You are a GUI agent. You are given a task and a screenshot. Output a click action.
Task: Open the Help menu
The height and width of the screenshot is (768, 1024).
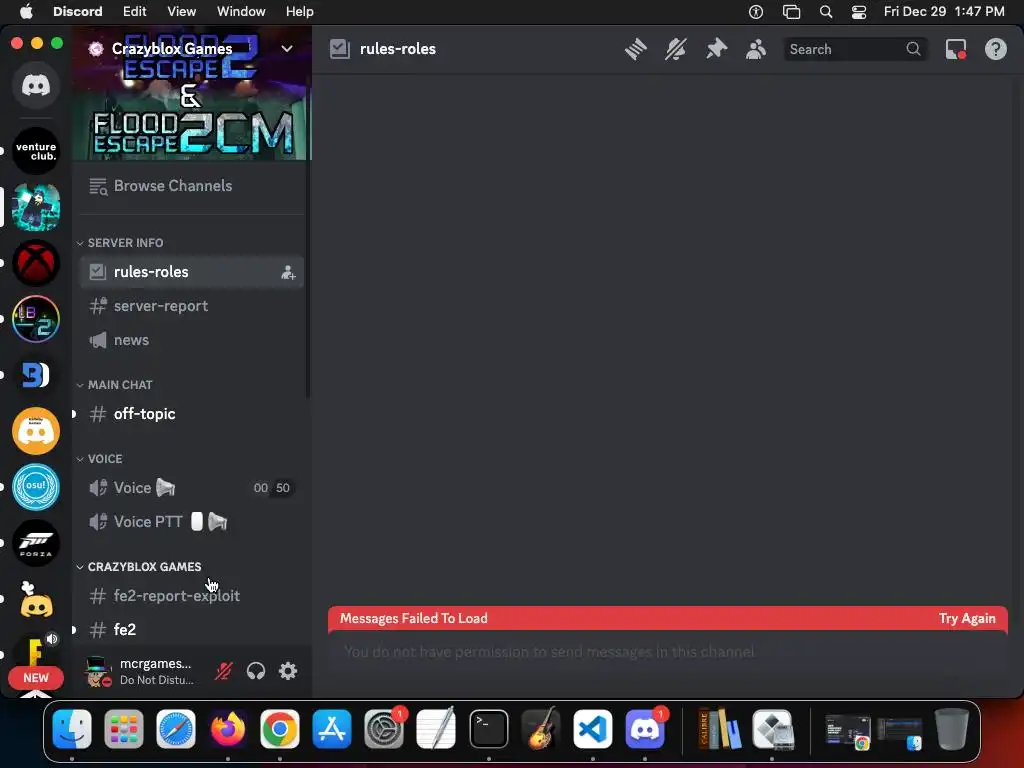coord(300,11)
